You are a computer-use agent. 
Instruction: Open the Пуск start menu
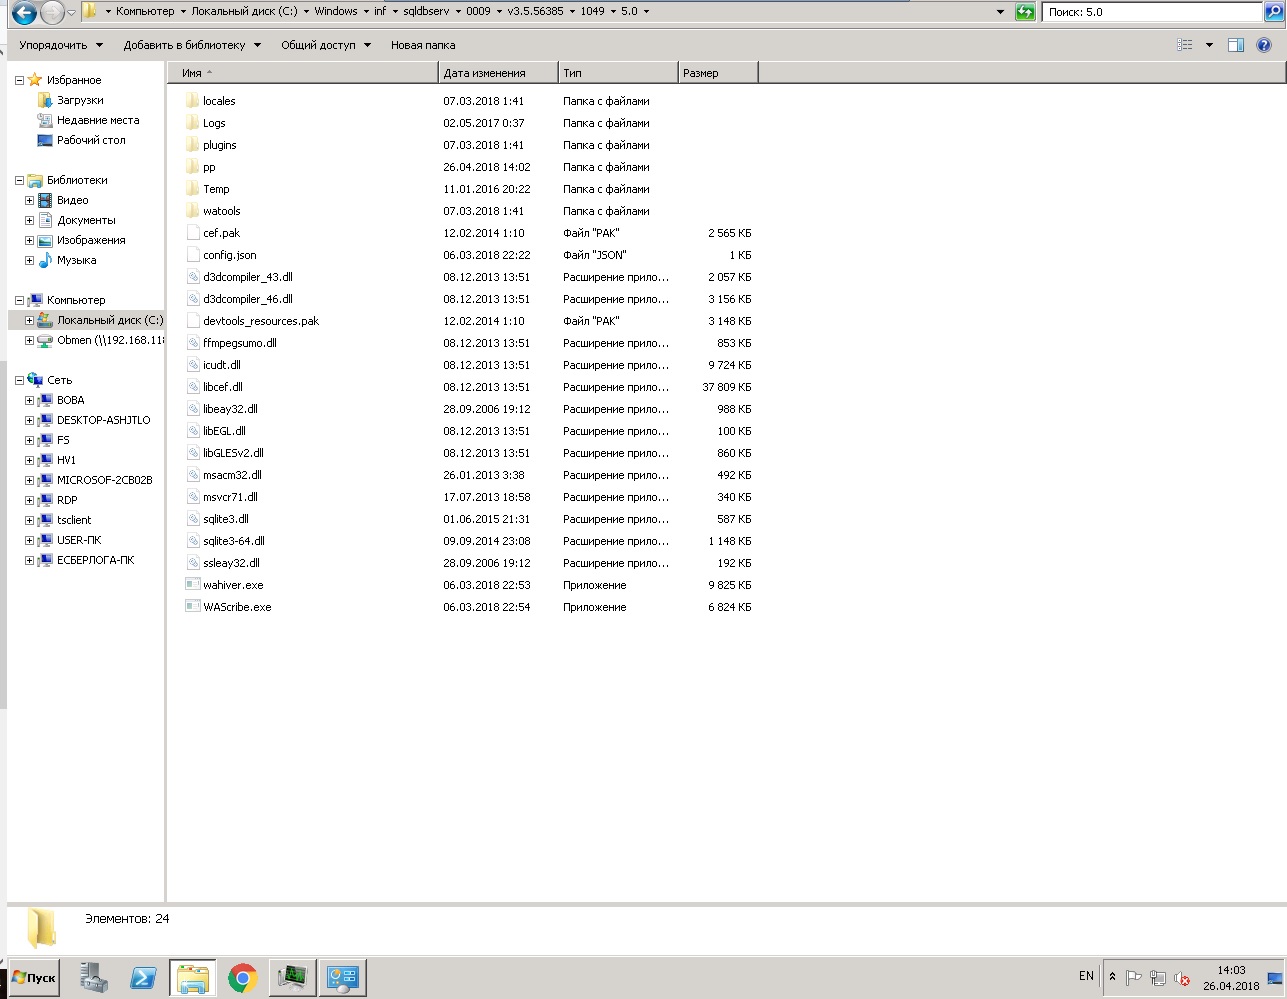[33, 977]
